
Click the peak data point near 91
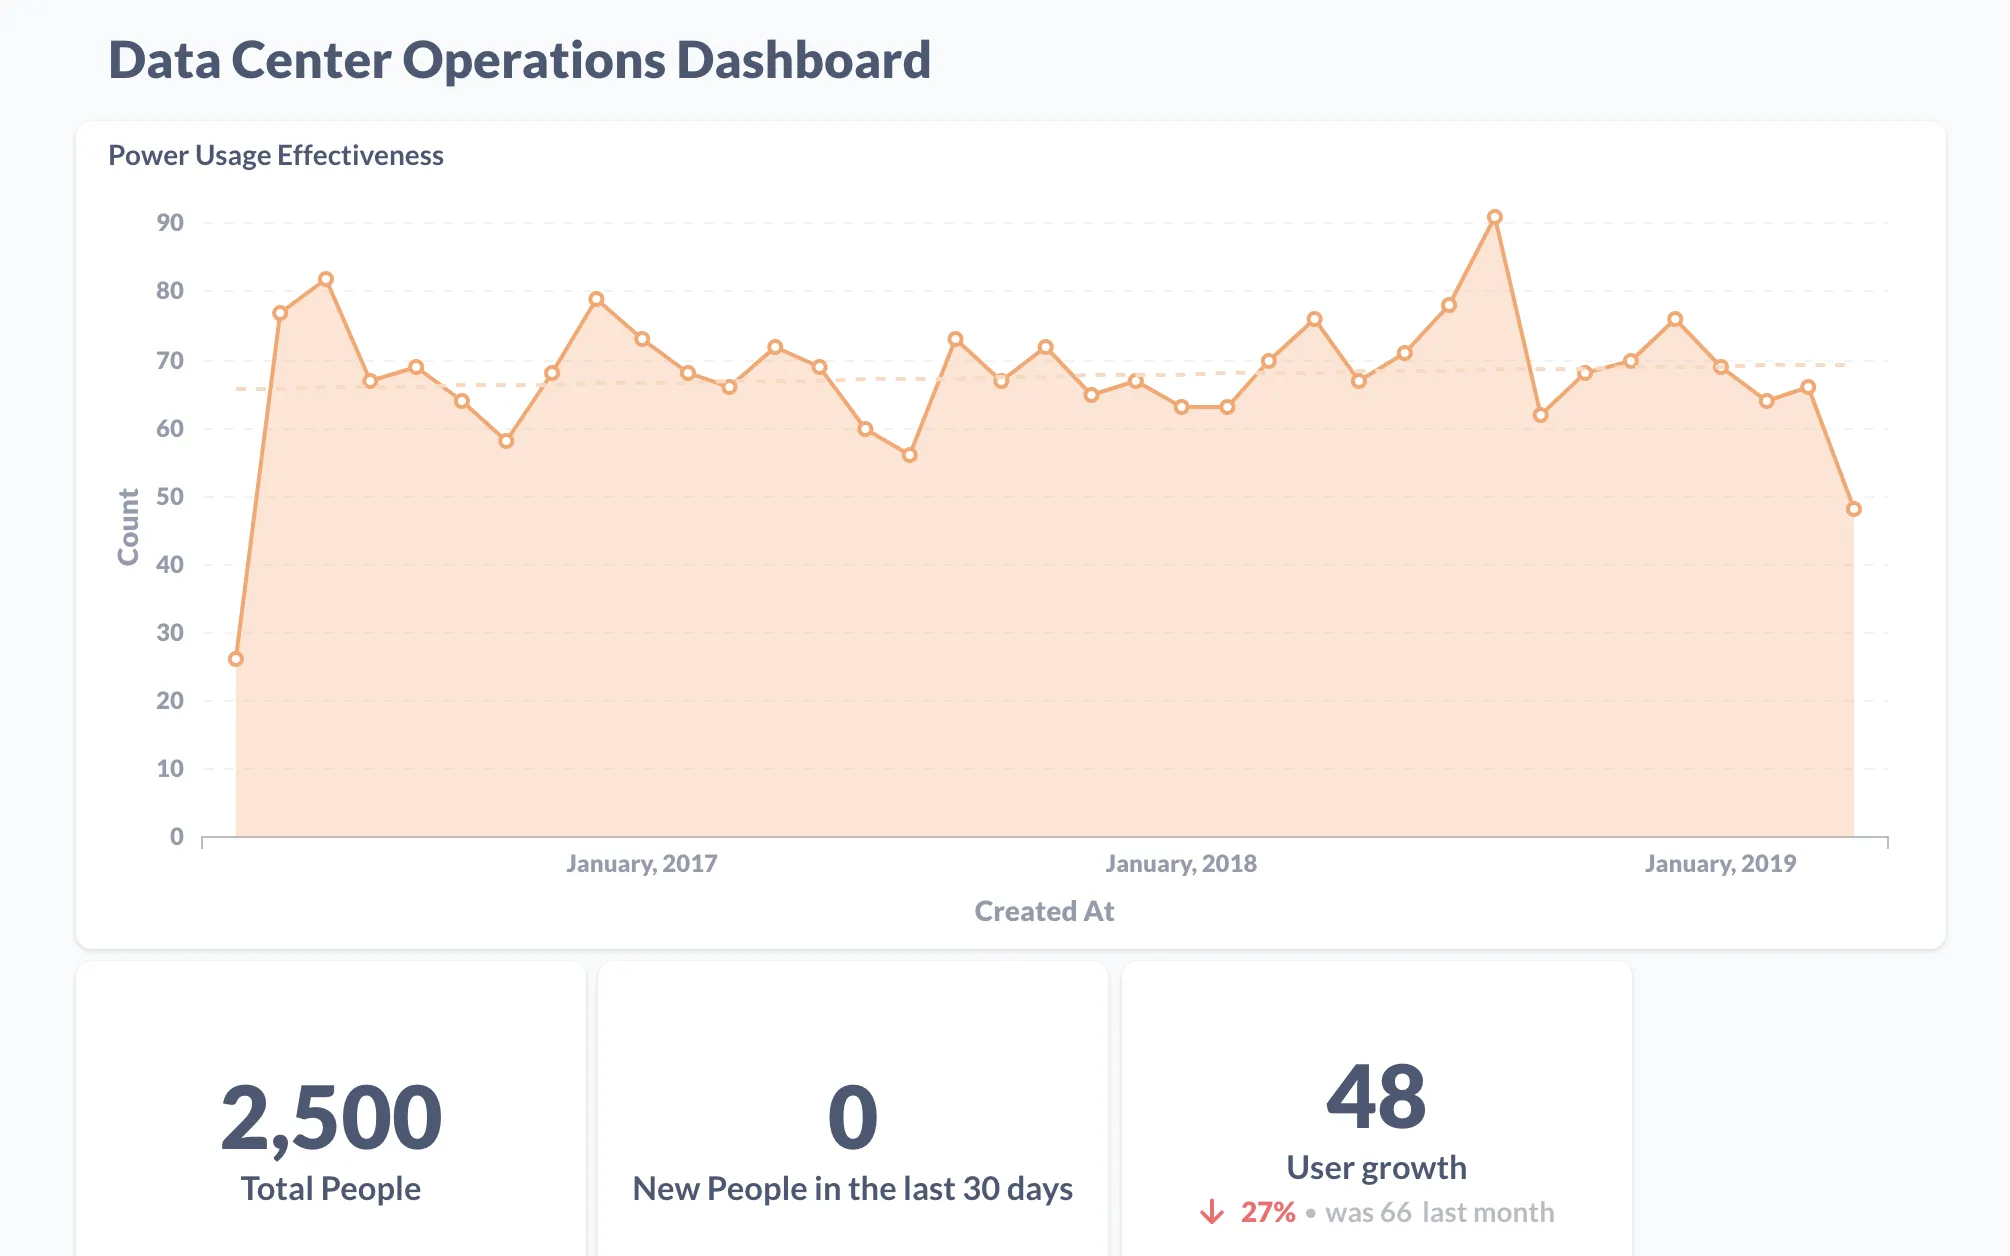1495,217
